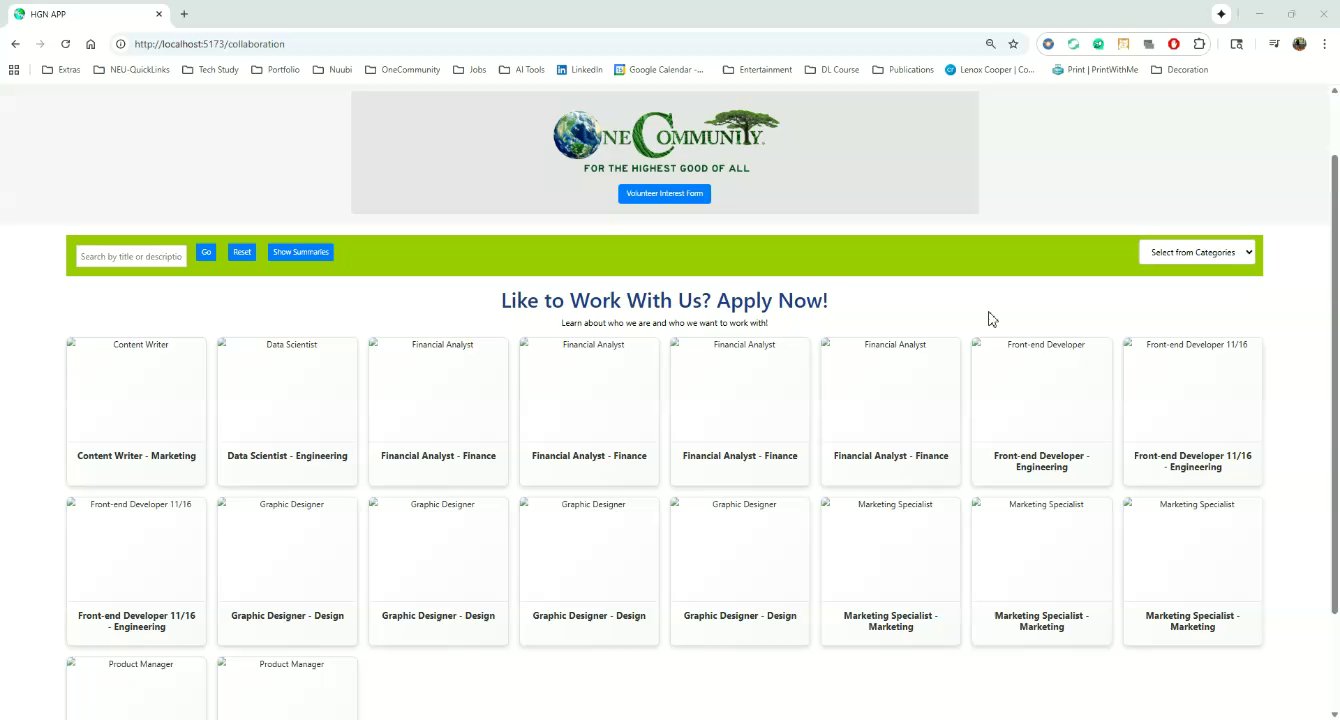Switch to HGN APP browser tab
The width and height of the screenshot is (1340, 720).
[x=85, y=14]
